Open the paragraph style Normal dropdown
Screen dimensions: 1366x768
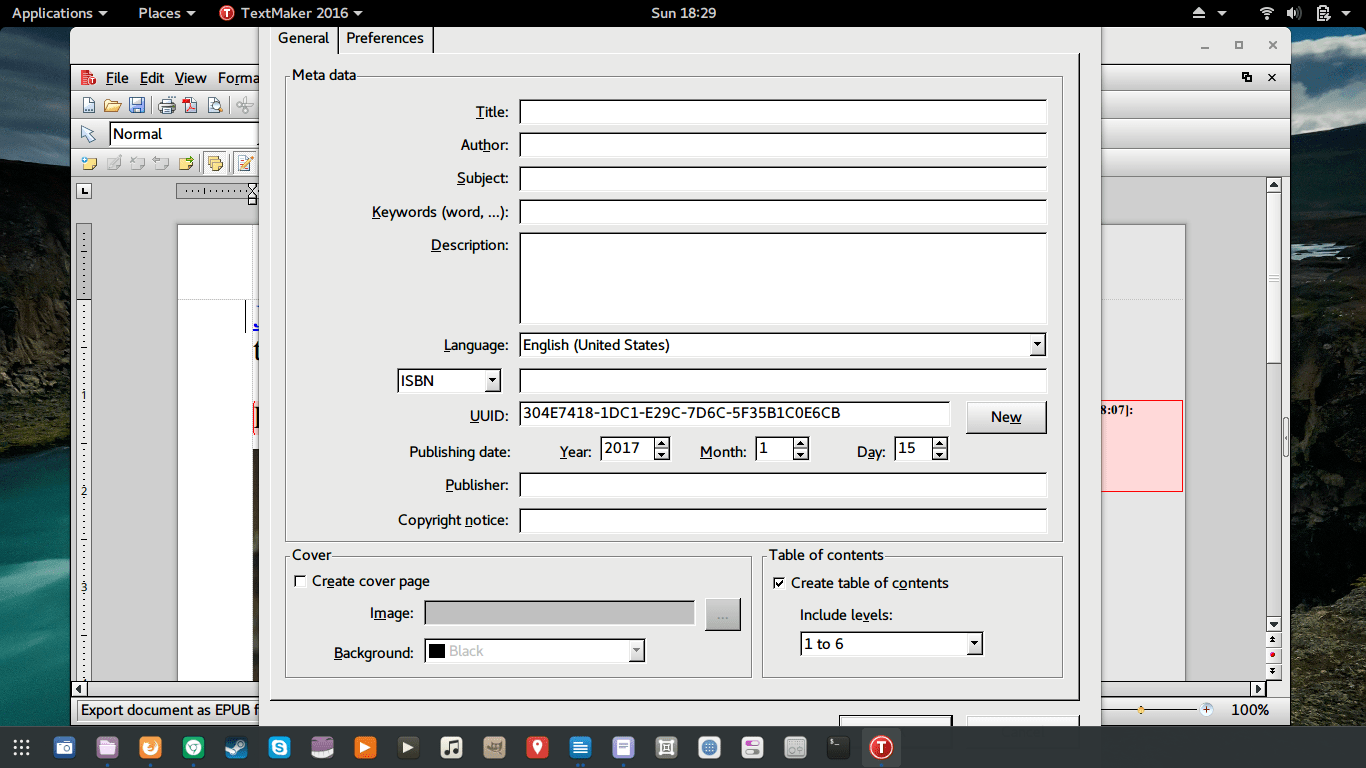pyautogui.click(x=185, y=134)
